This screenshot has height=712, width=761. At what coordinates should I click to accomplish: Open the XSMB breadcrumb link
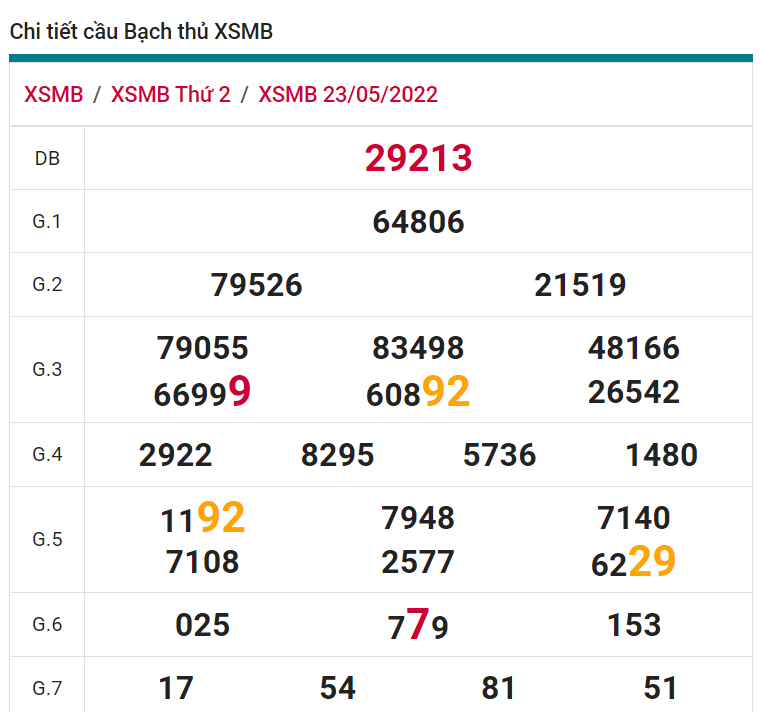click(x=53, y=95)
